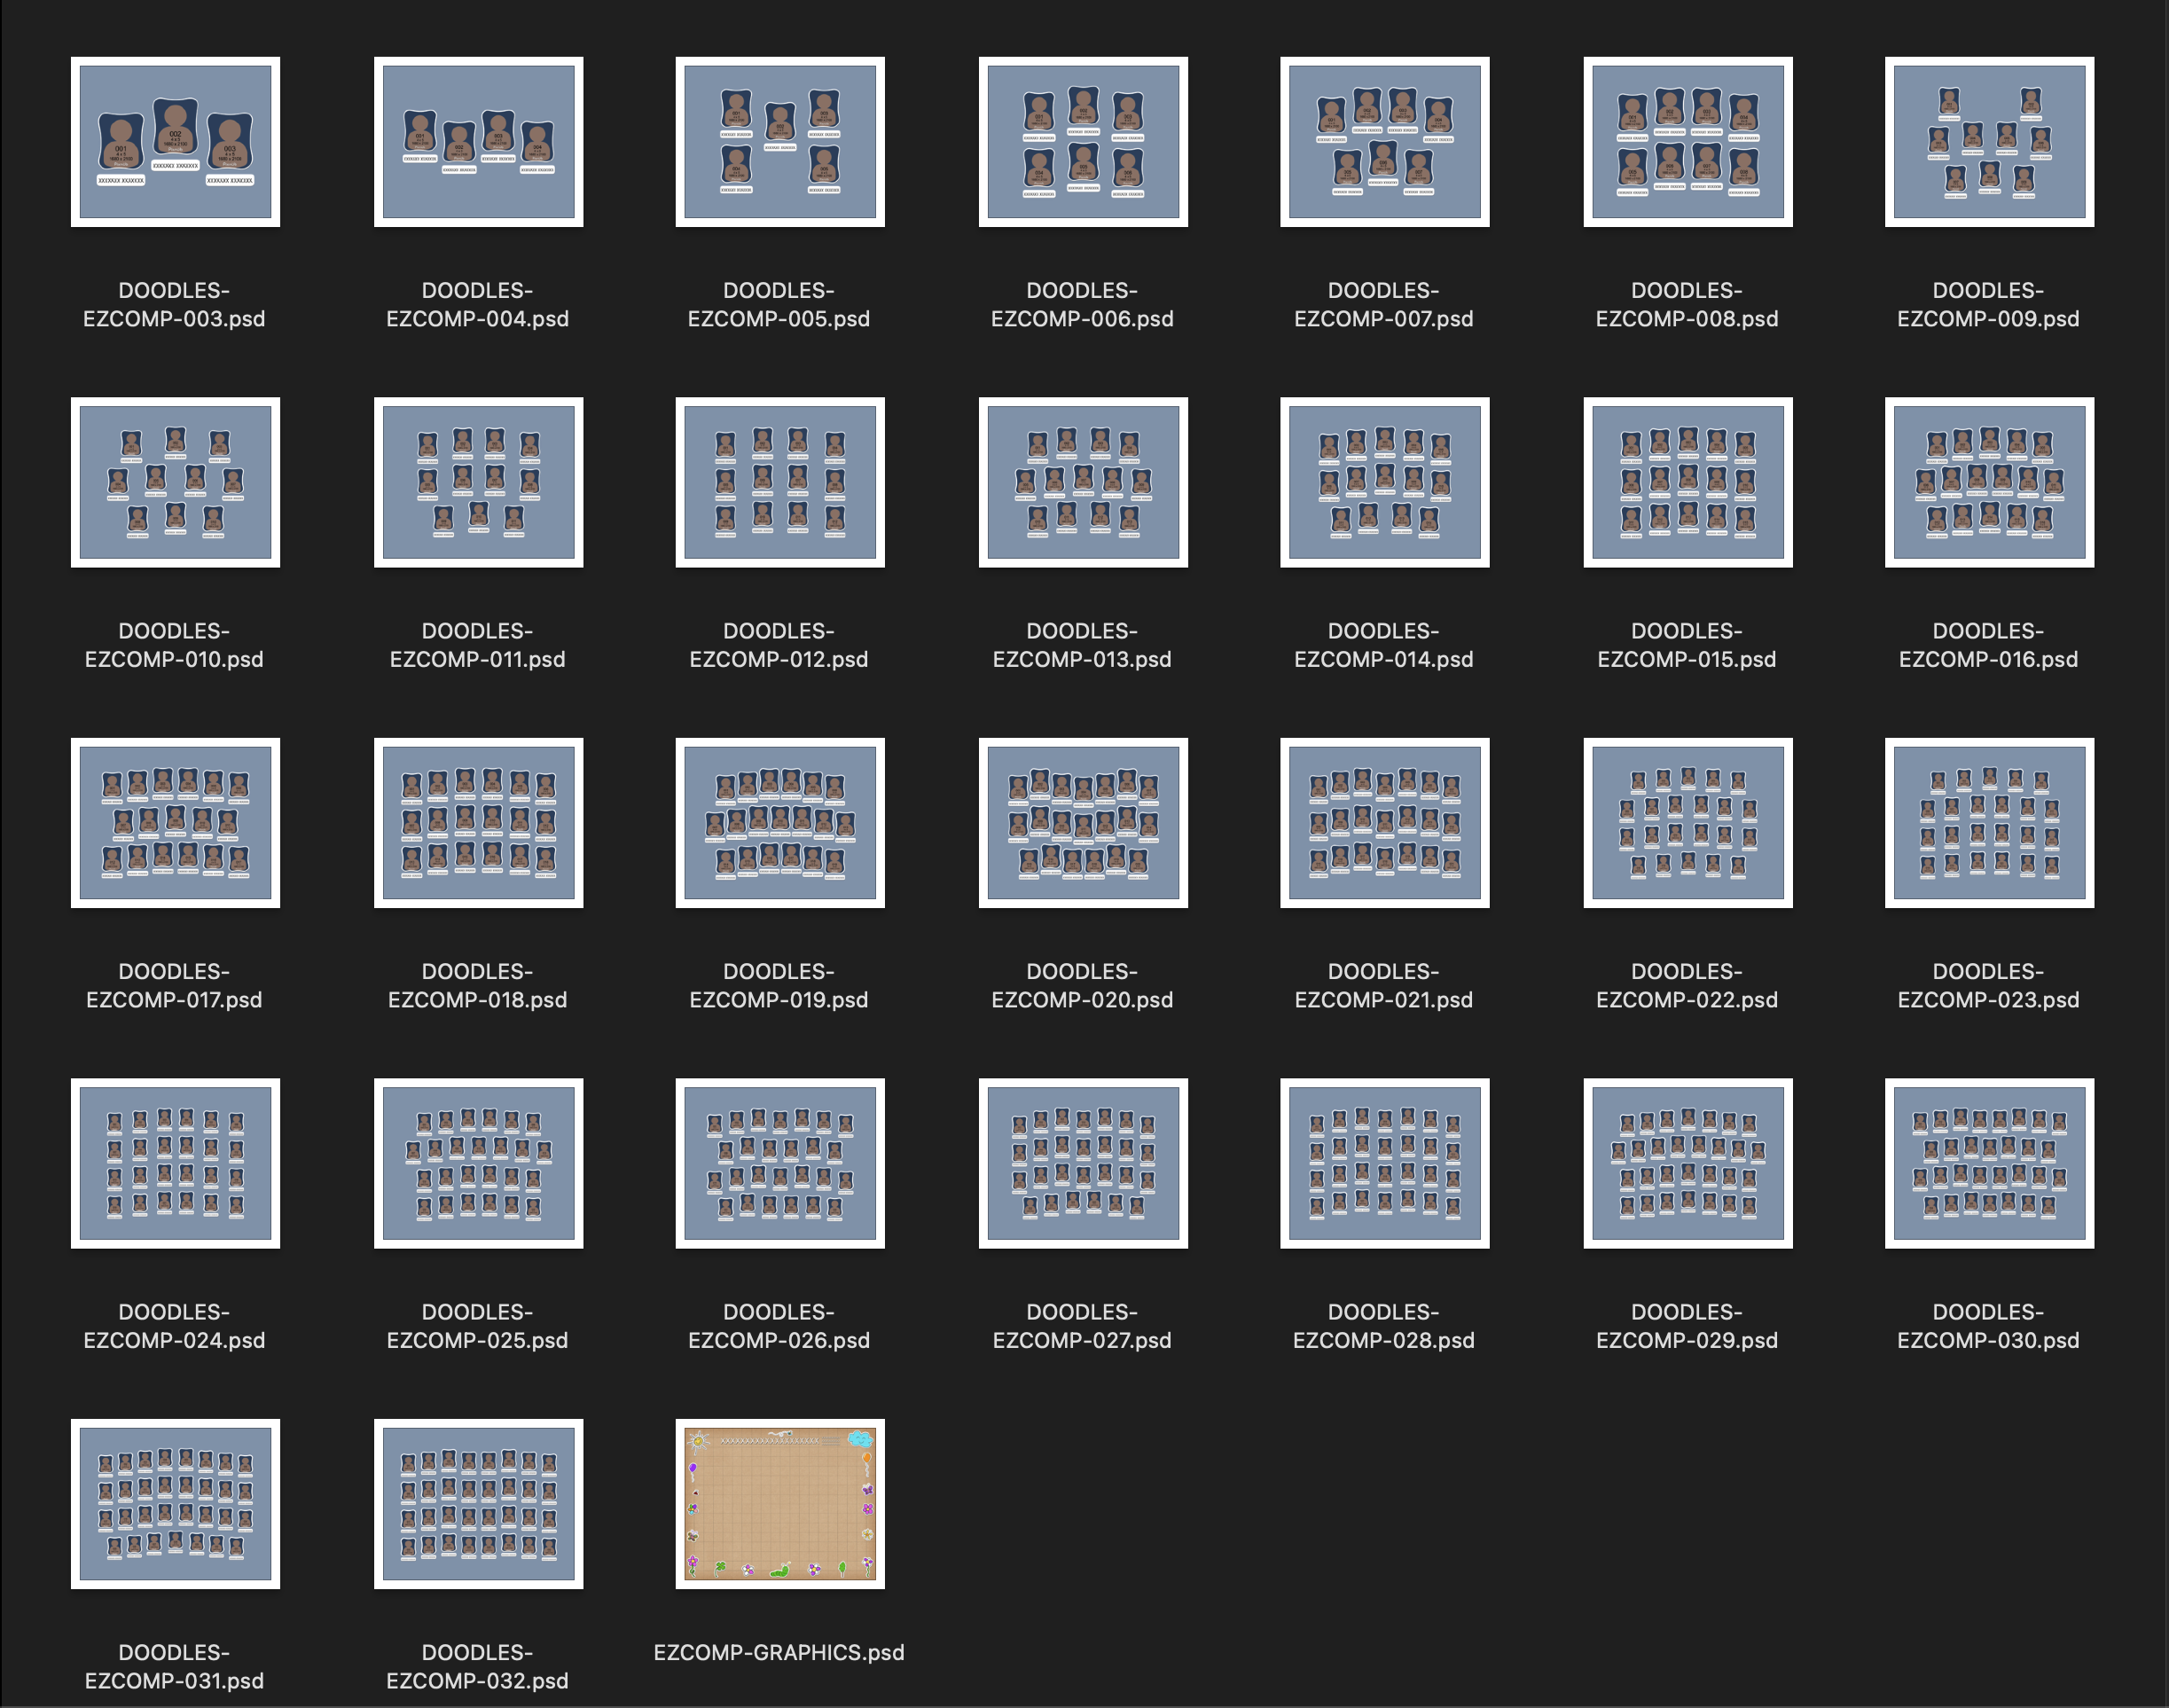Select DOODLES-EZCOMP-016.psd file icon
Screen dimensions: 2169x1708
(x=1989, y=482)
